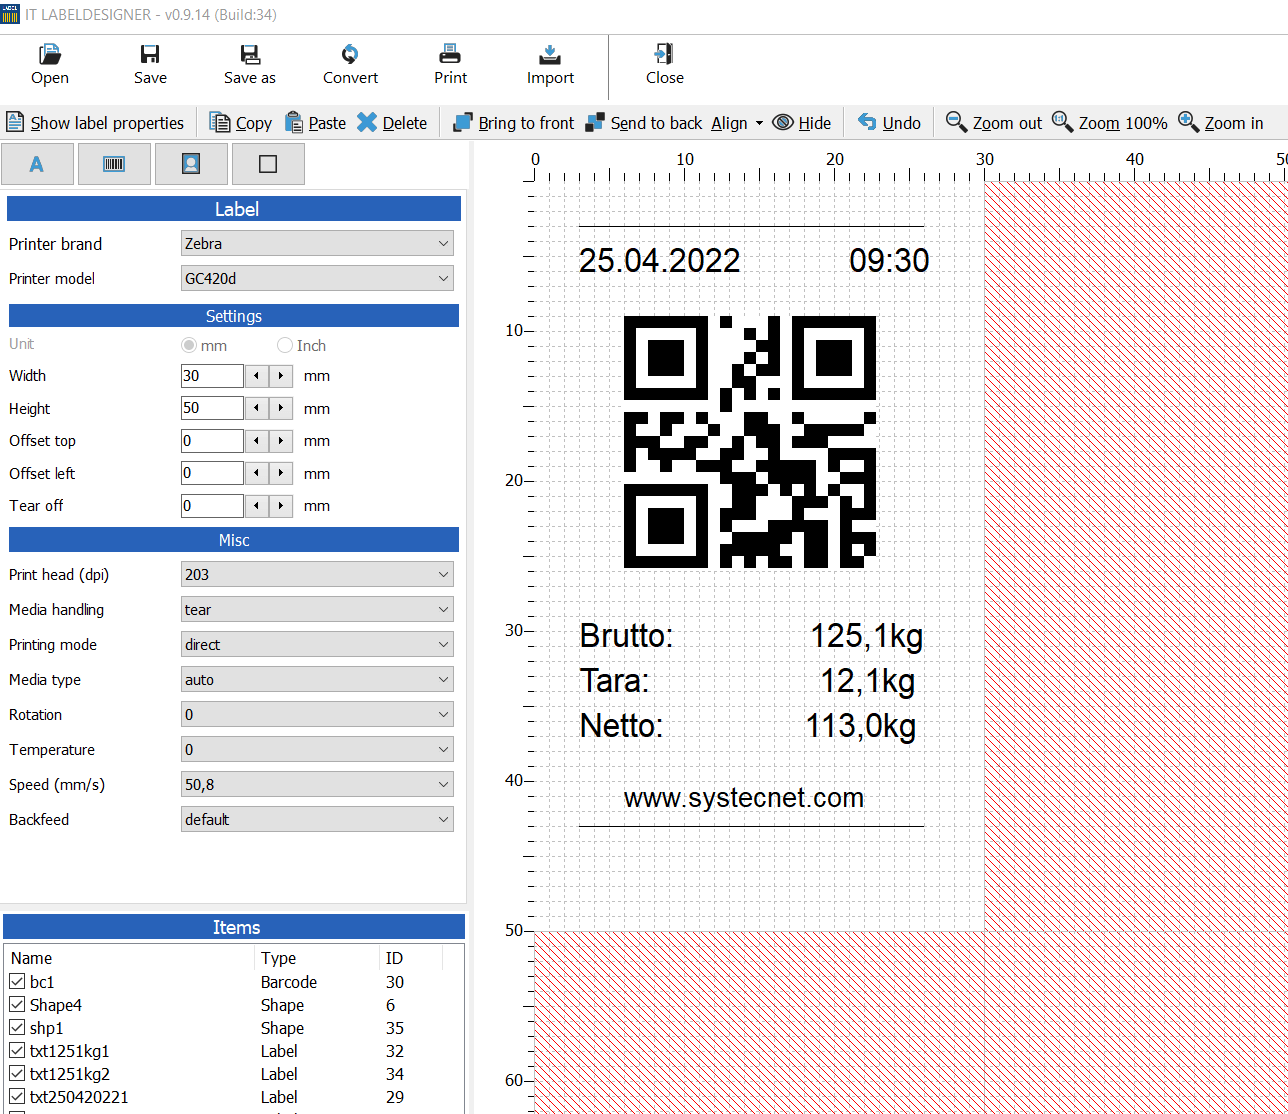Image resolution: width=1288 pixels, height=1114 pixels.
Task: Select the mm unit radio button
Action: [188, 345]
